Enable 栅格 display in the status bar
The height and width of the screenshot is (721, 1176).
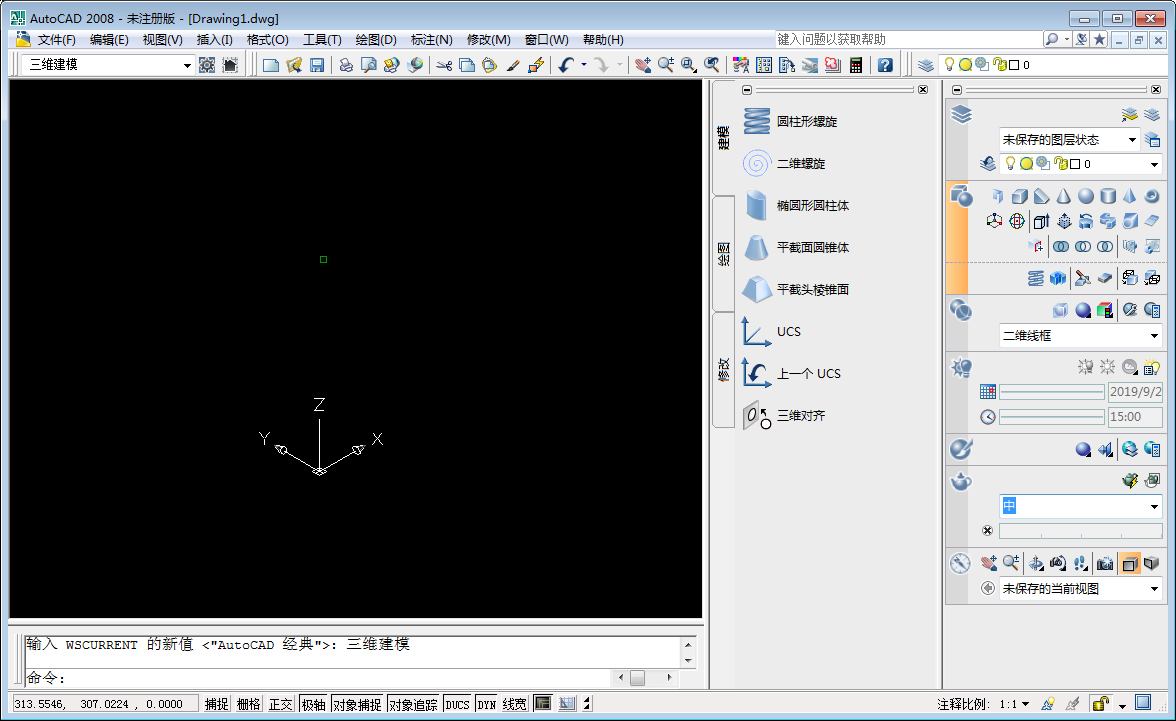247,703
